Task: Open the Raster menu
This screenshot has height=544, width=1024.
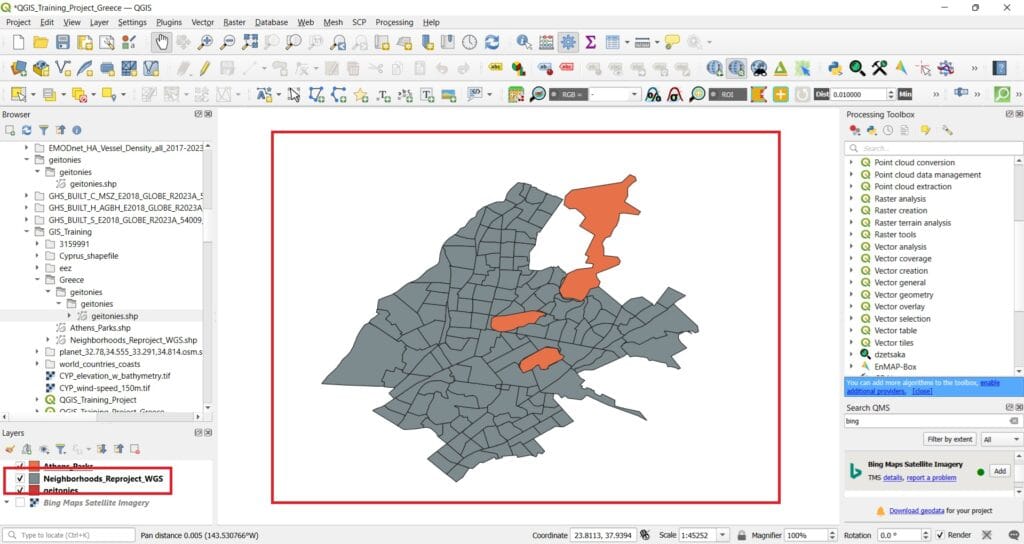Action: pos(234,22)
